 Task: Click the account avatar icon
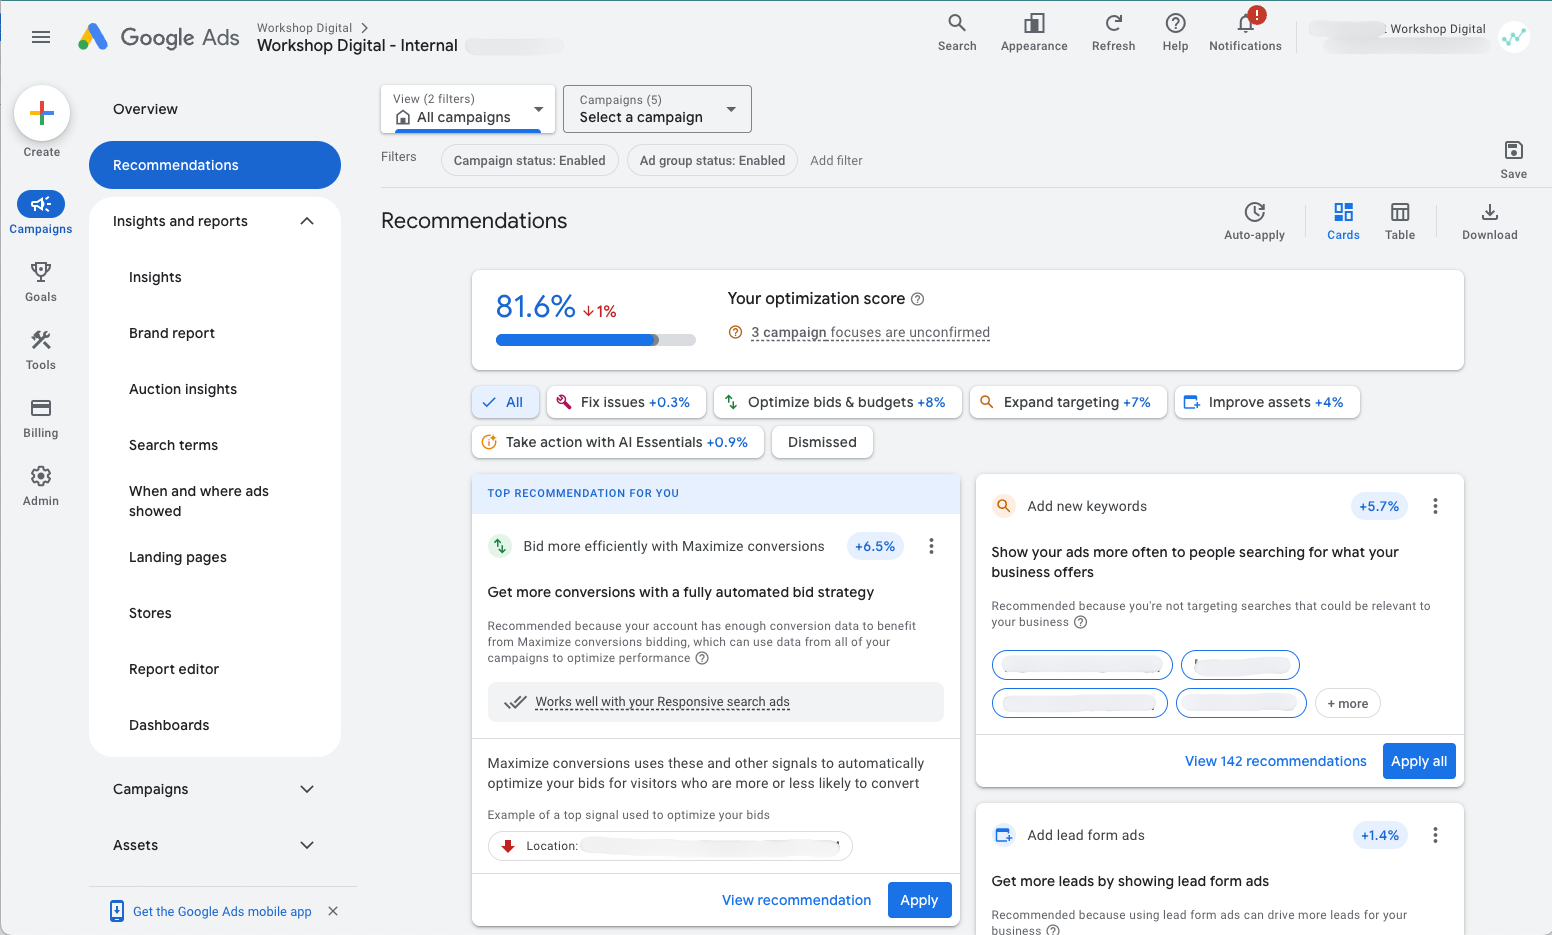(x=1515, y=37)
